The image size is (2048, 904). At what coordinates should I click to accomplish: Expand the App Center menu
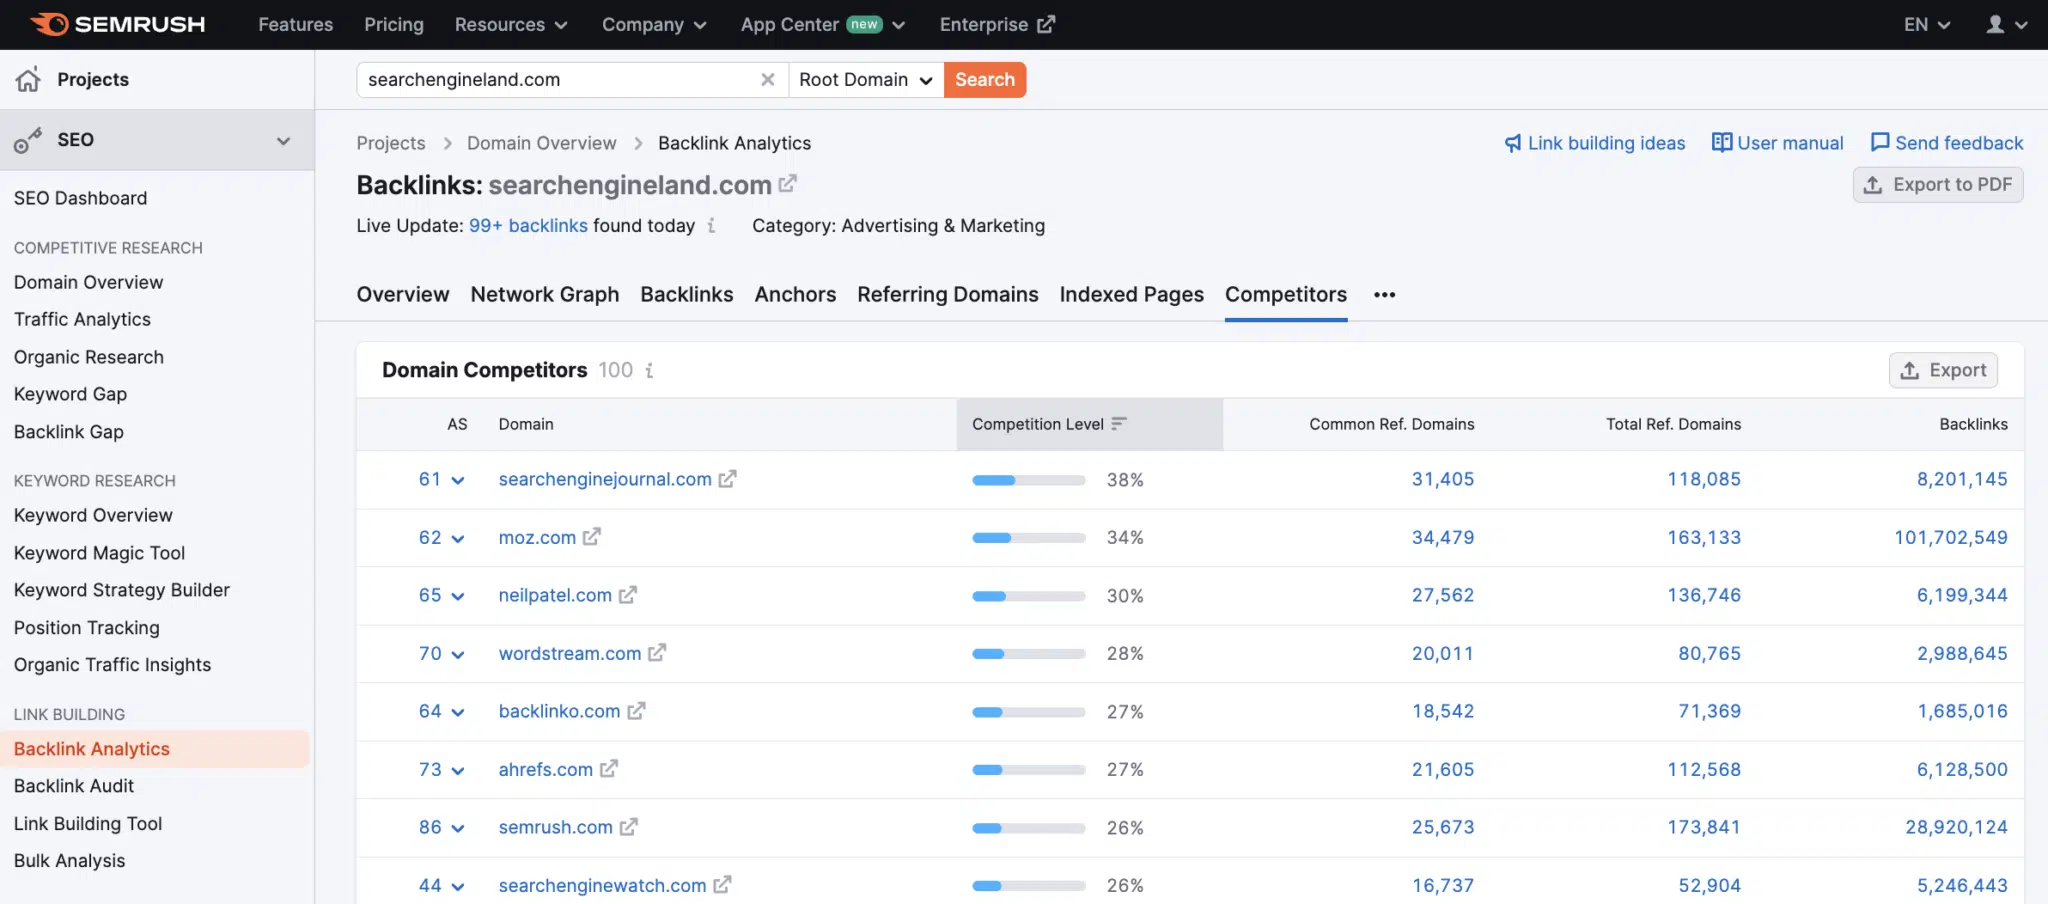click(823, 24)
